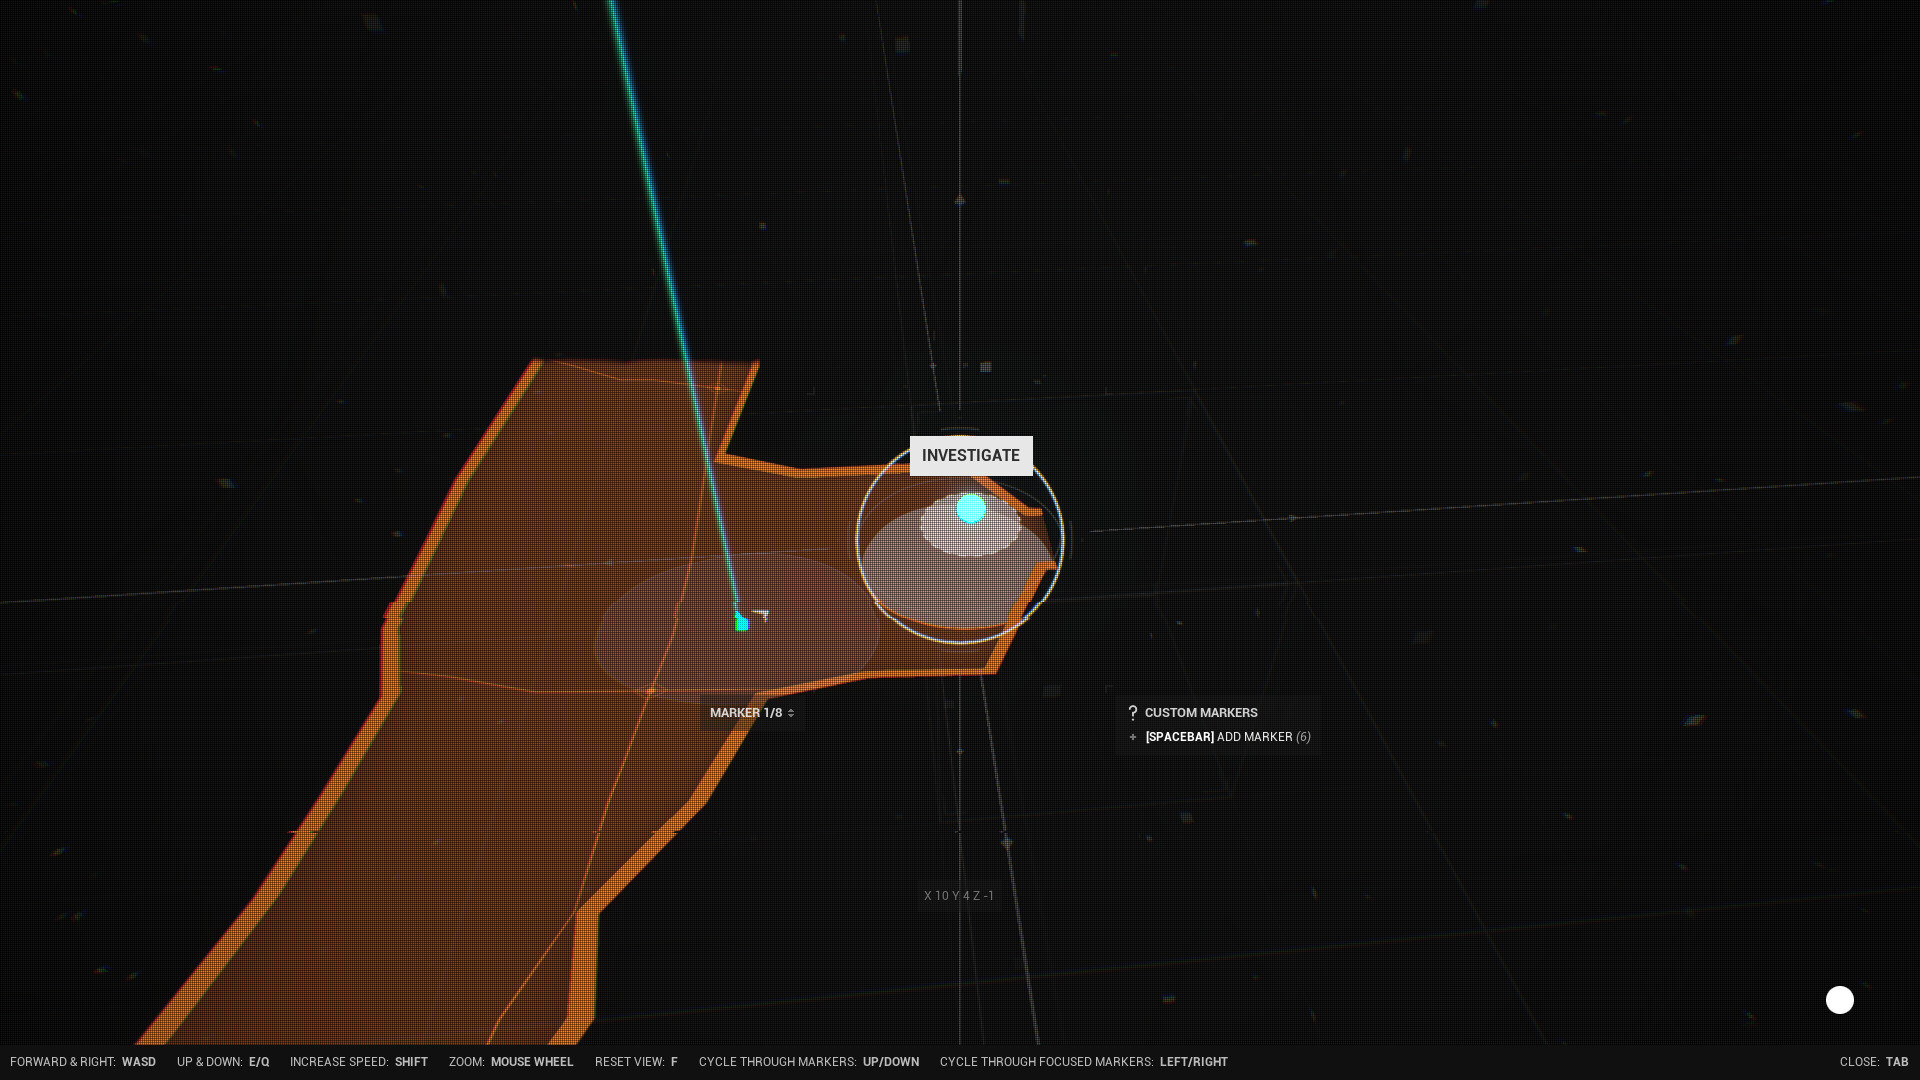Click the Increase Speed SHIFT hint
The height and width of the screenshot is (1080, 1920).
pyautogui.click(x=358, y=1062)
